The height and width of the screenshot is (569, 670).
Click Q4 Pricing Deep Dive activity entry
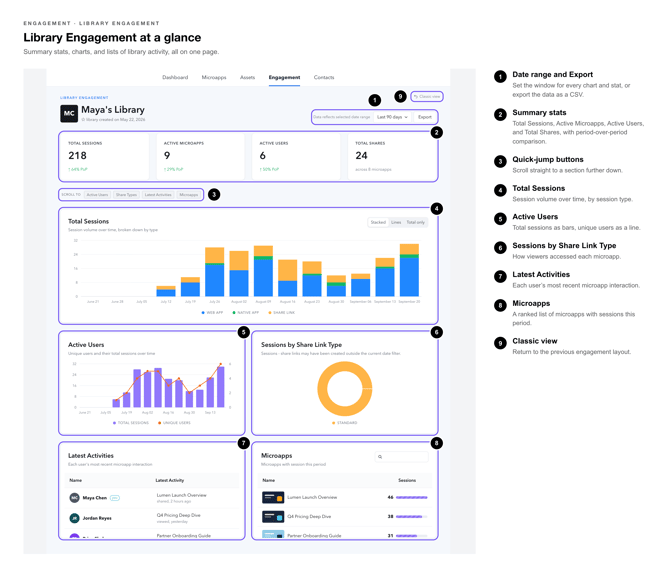point(178,518)
